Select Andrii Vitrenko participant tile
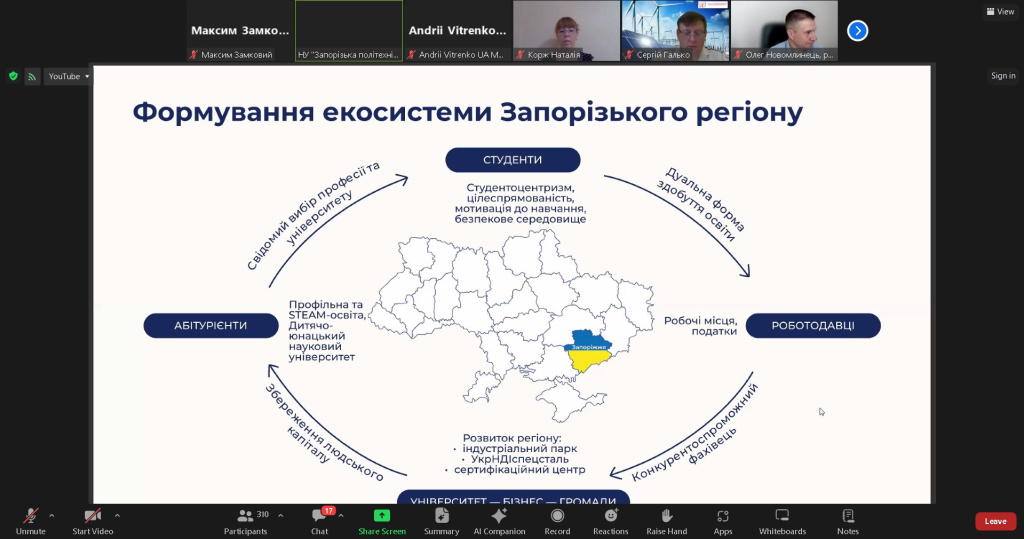1024x539 pixels. (457, 31)
